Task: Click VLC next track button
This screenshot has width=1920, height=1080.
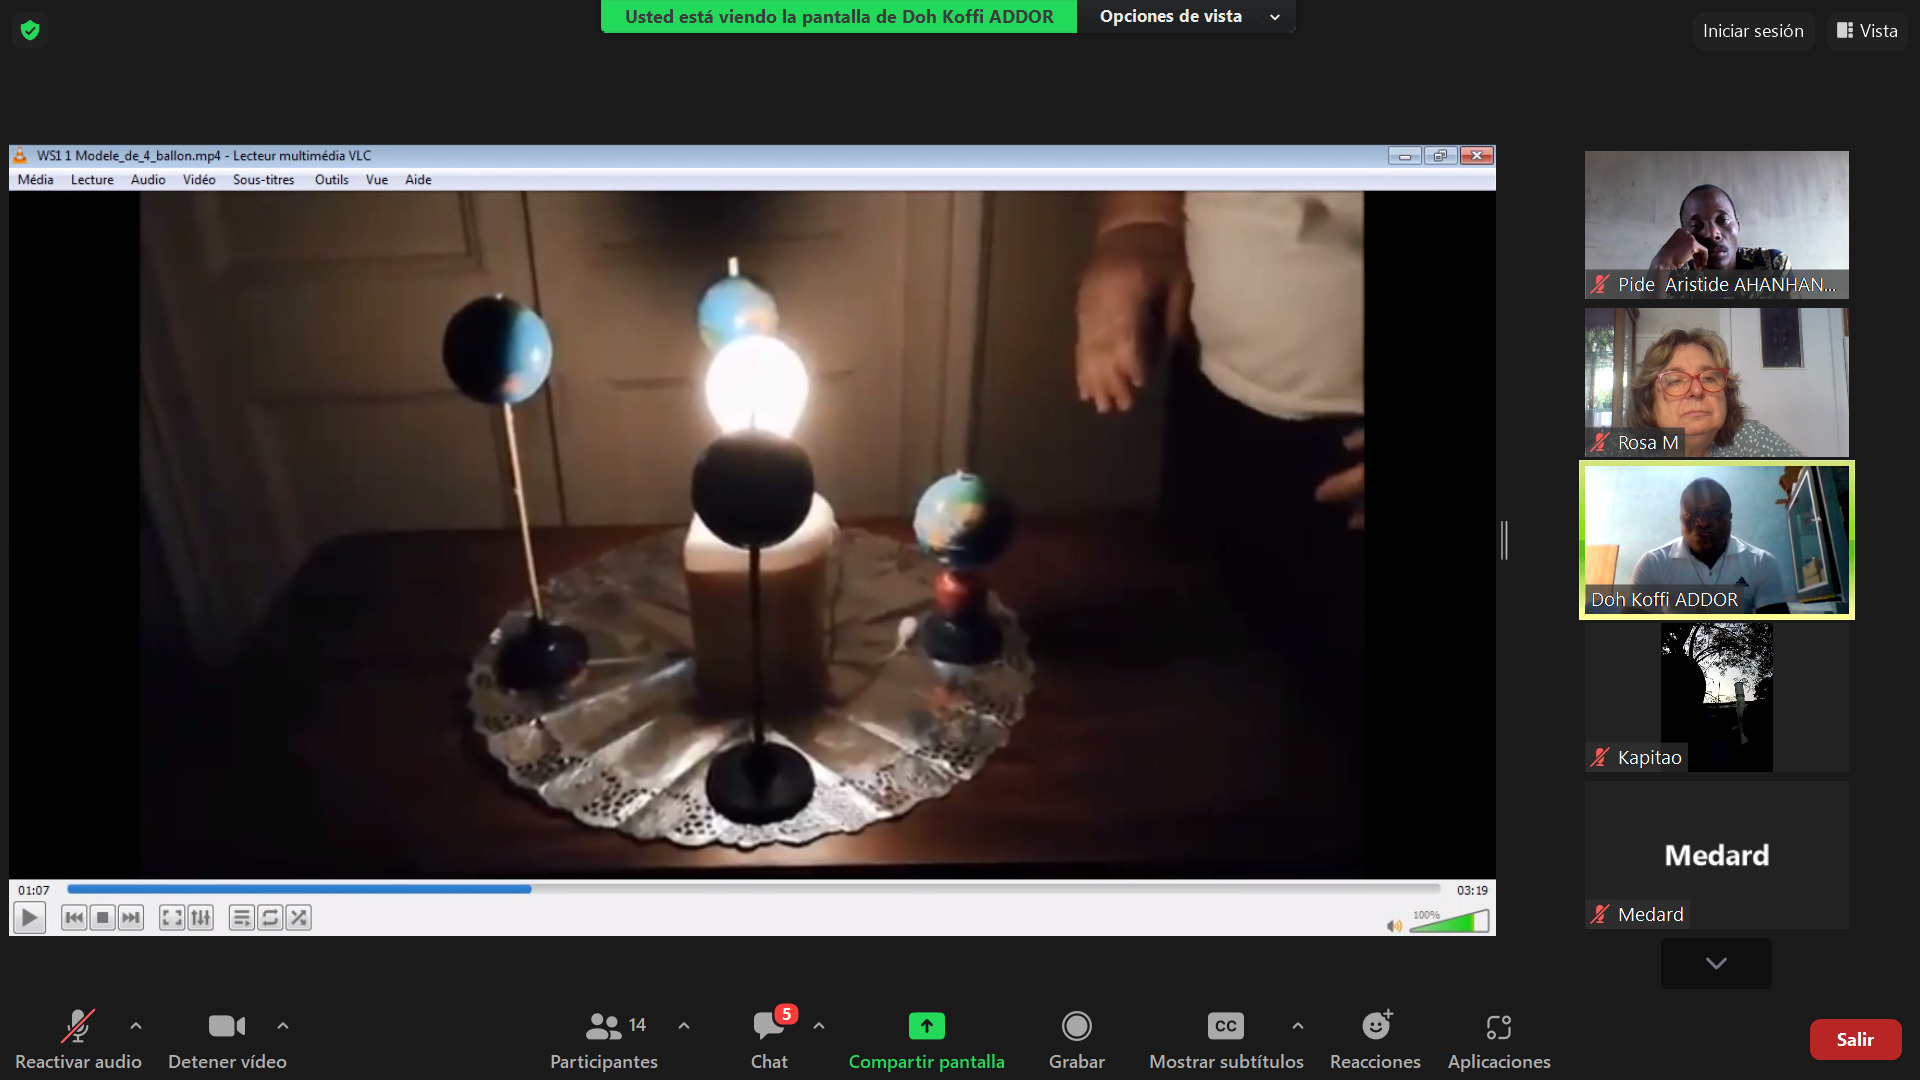Action: click(x=131, y=917)
